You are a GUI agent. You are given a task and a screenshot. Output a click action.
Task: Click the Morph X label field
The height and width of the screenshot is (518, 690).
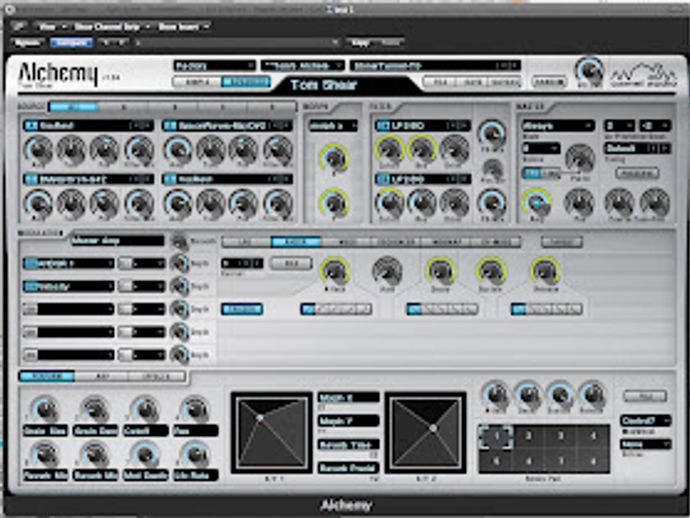coord(349,397)
